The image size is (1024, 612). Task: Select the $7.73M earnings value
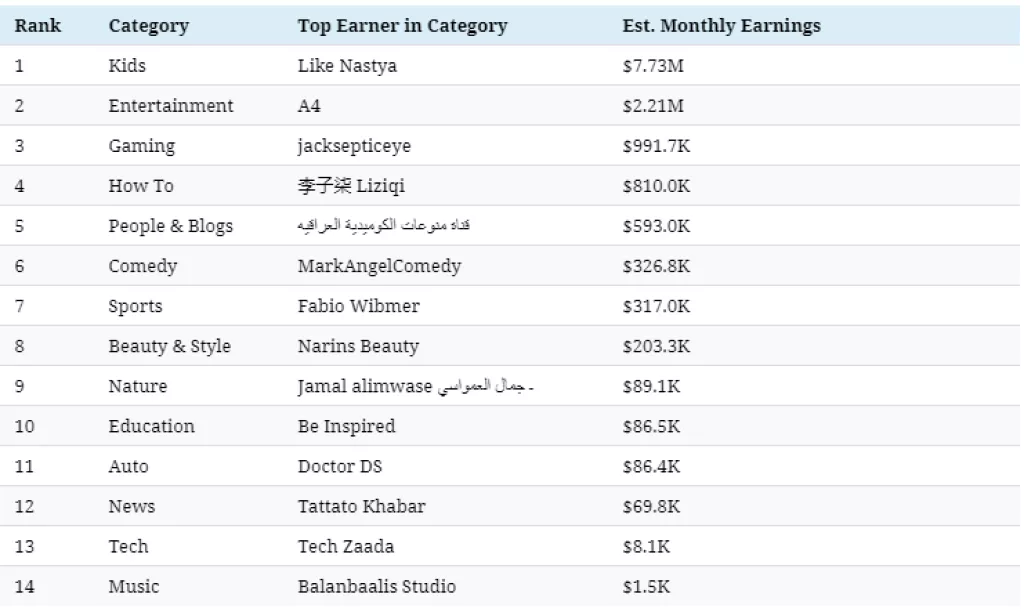653,66
